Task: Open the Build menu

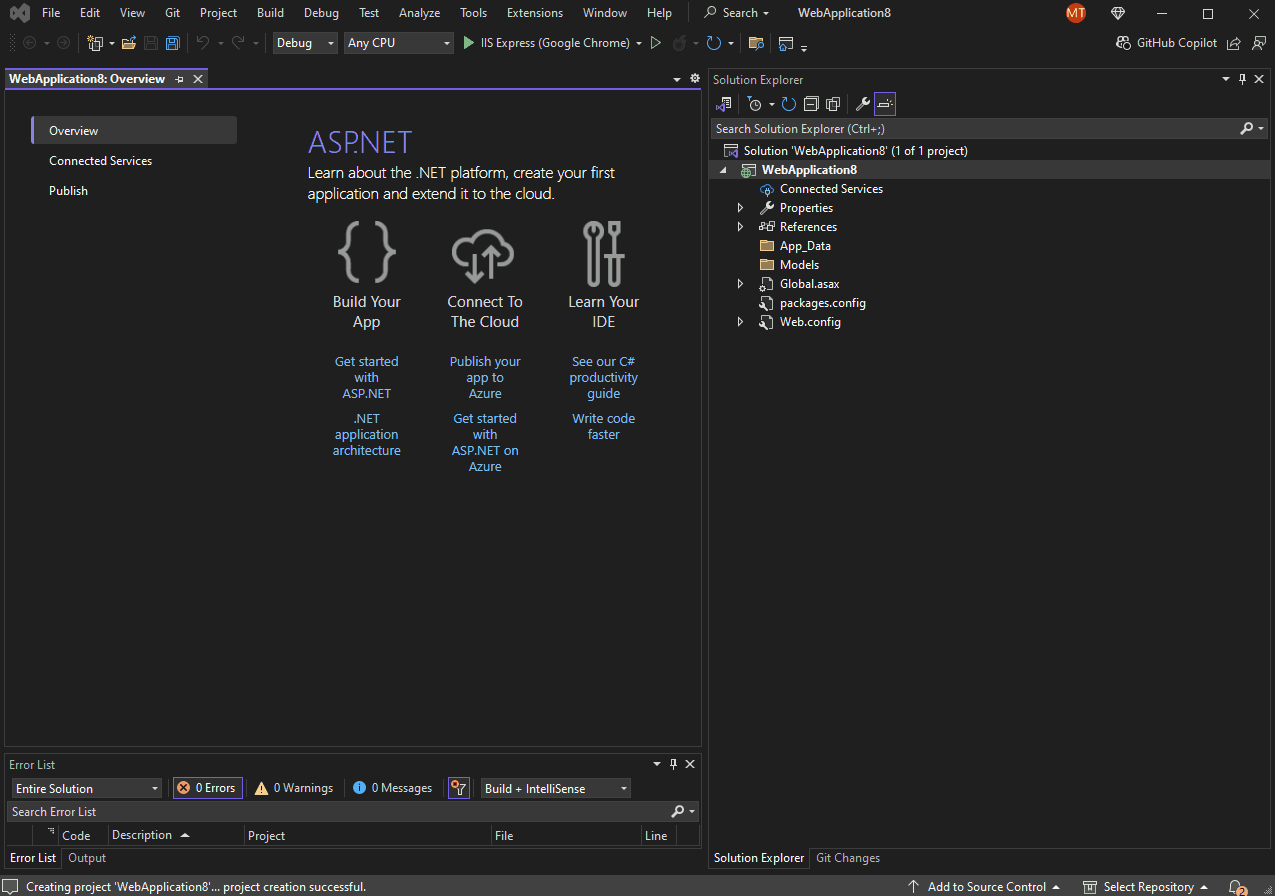Action: click(270, 13)
